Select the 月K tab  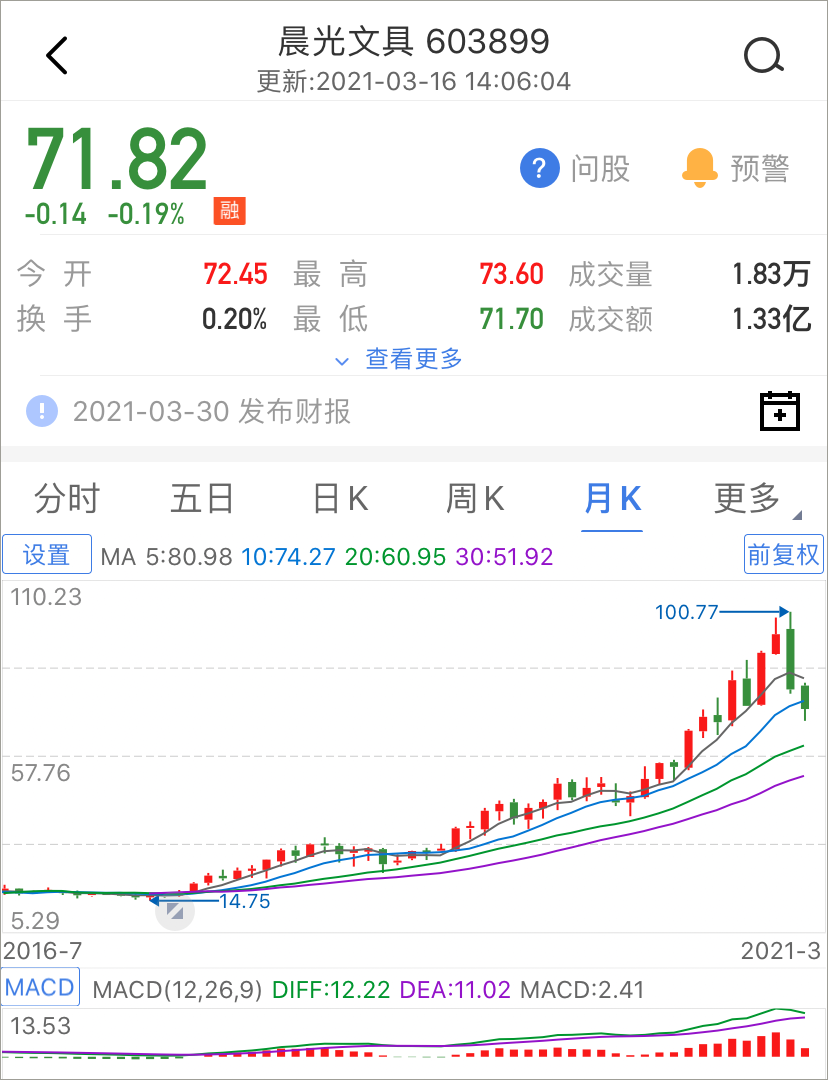(x=612, y=498)
